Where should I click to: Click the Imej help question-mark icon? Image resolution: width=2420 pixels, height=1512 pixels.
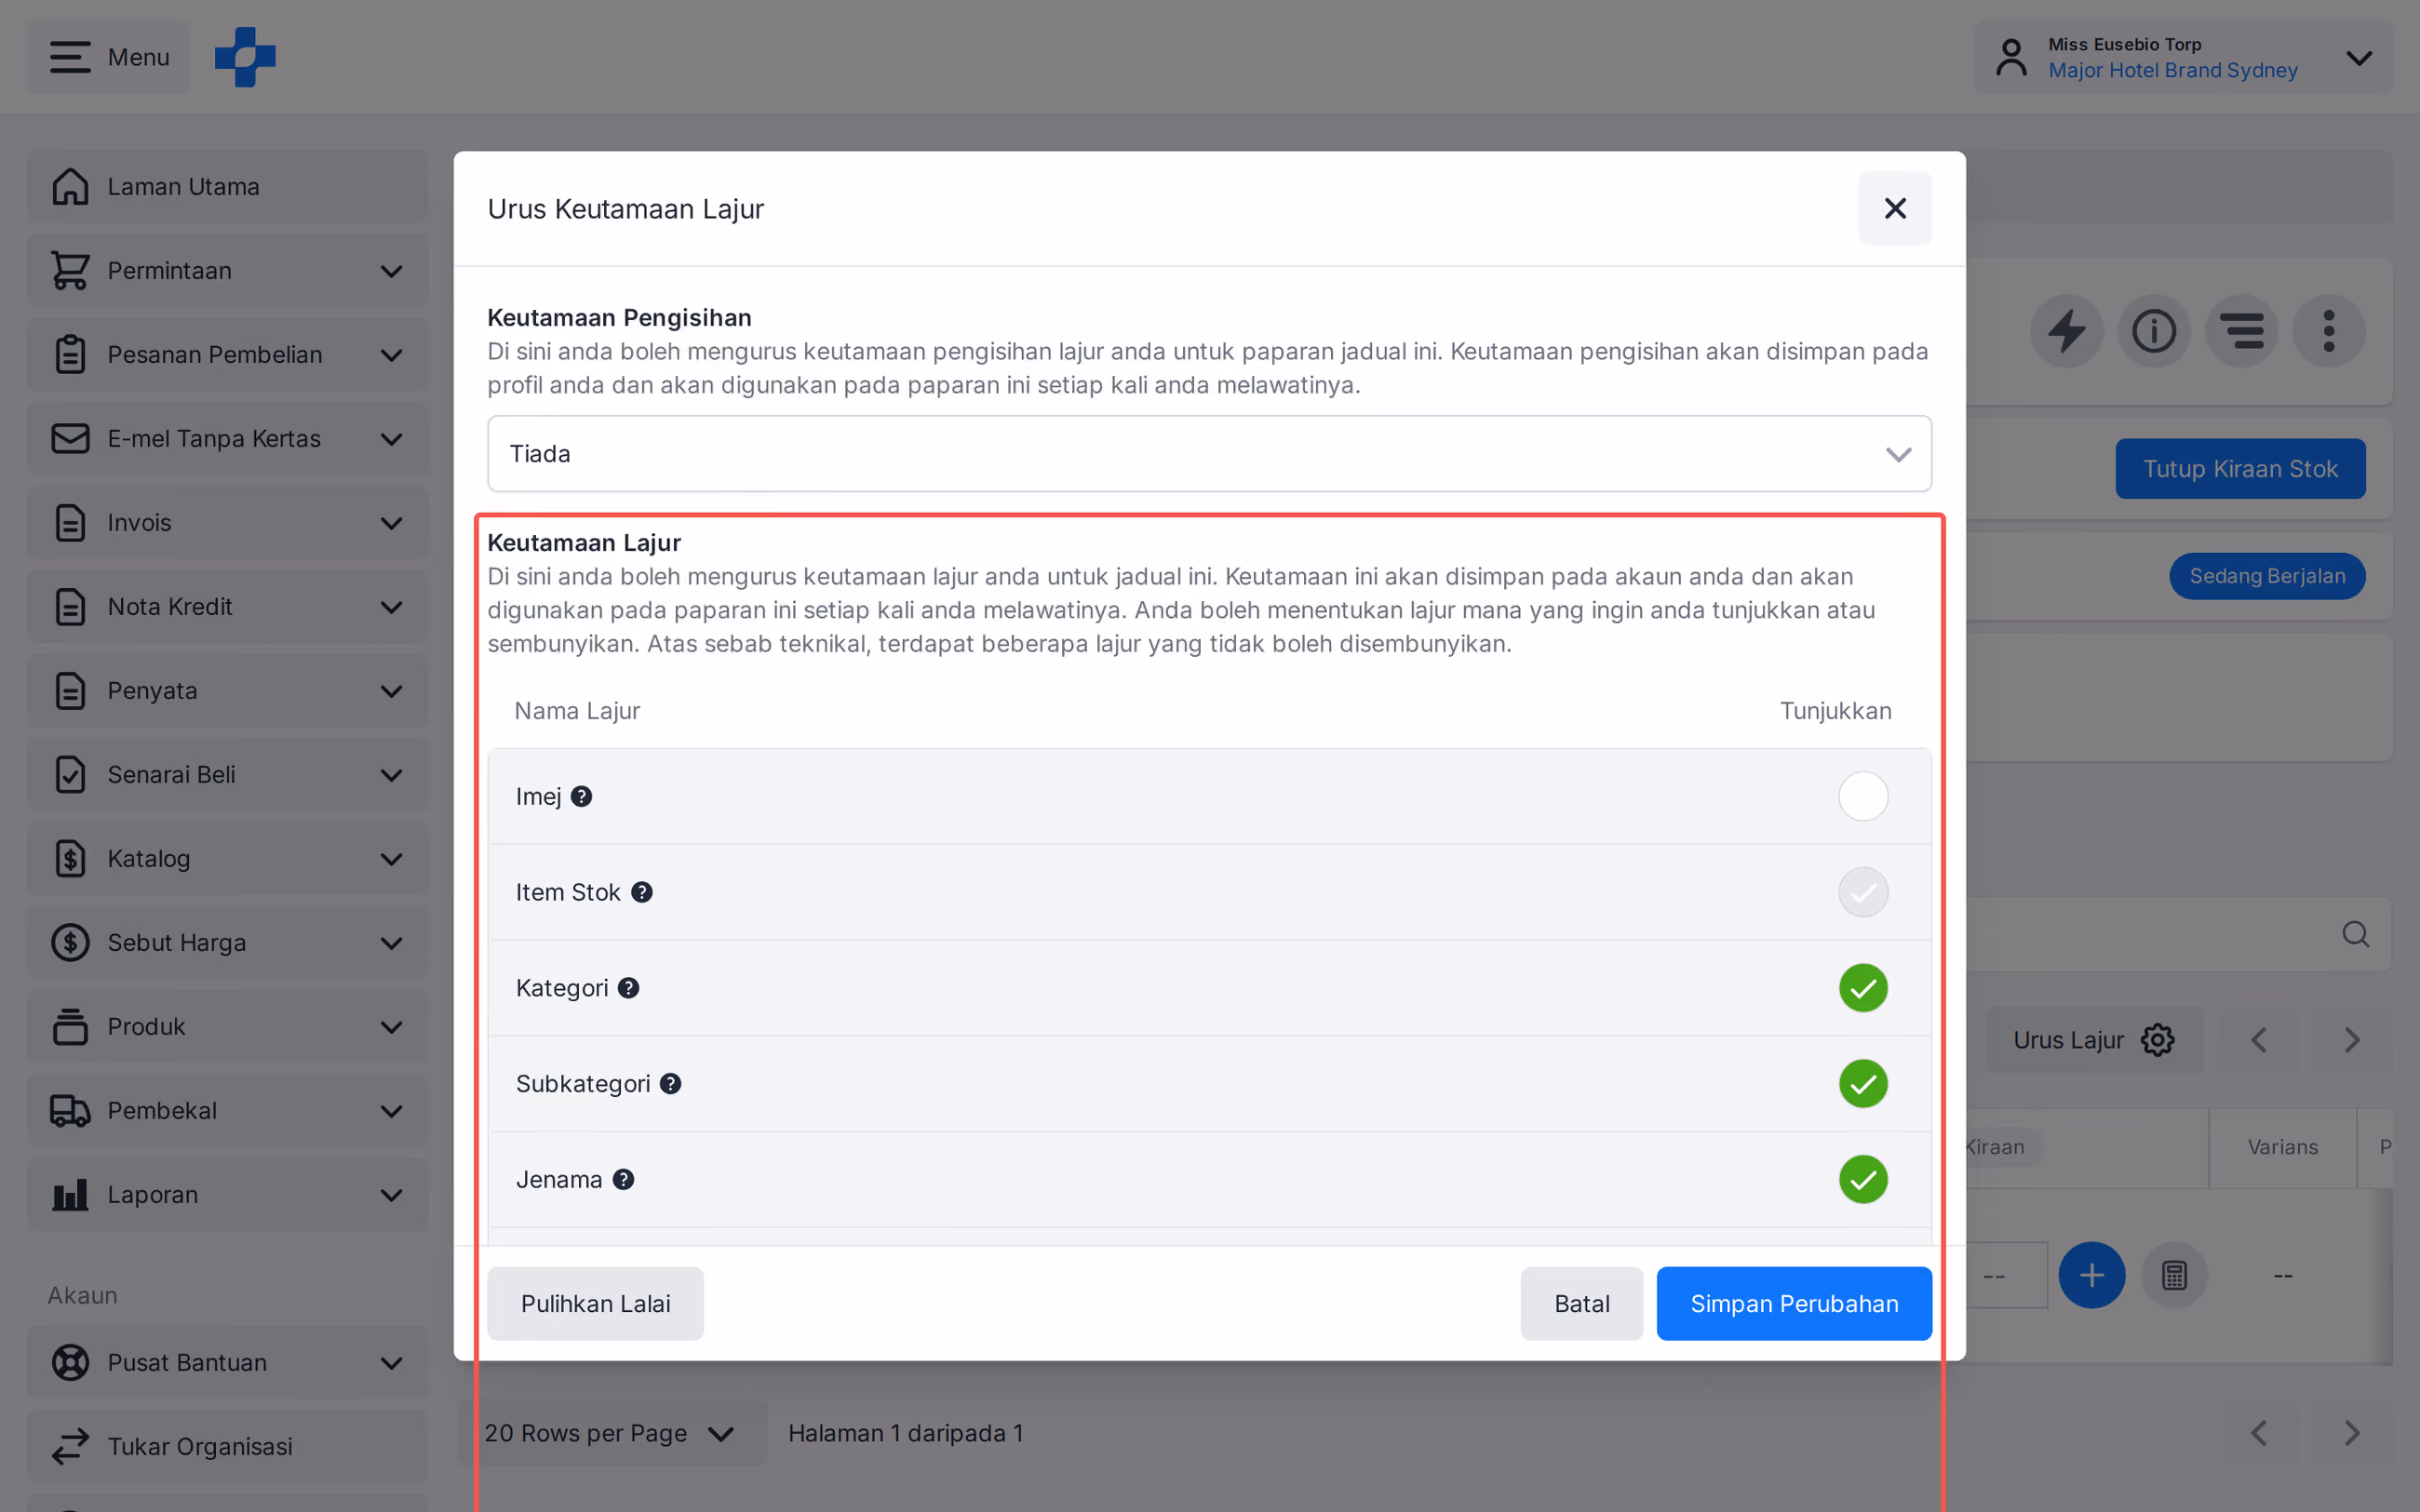coord(581,796)
